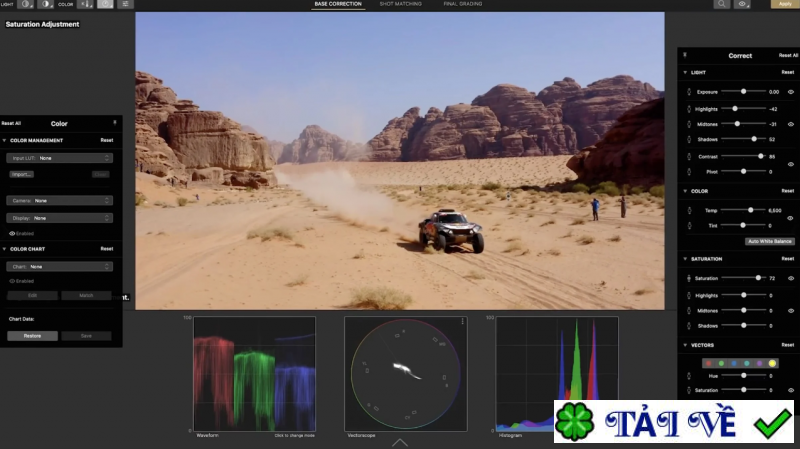This screenshot has height=449, width=800.
Task: Click the Waveform scope display
Action: point(254,374)
